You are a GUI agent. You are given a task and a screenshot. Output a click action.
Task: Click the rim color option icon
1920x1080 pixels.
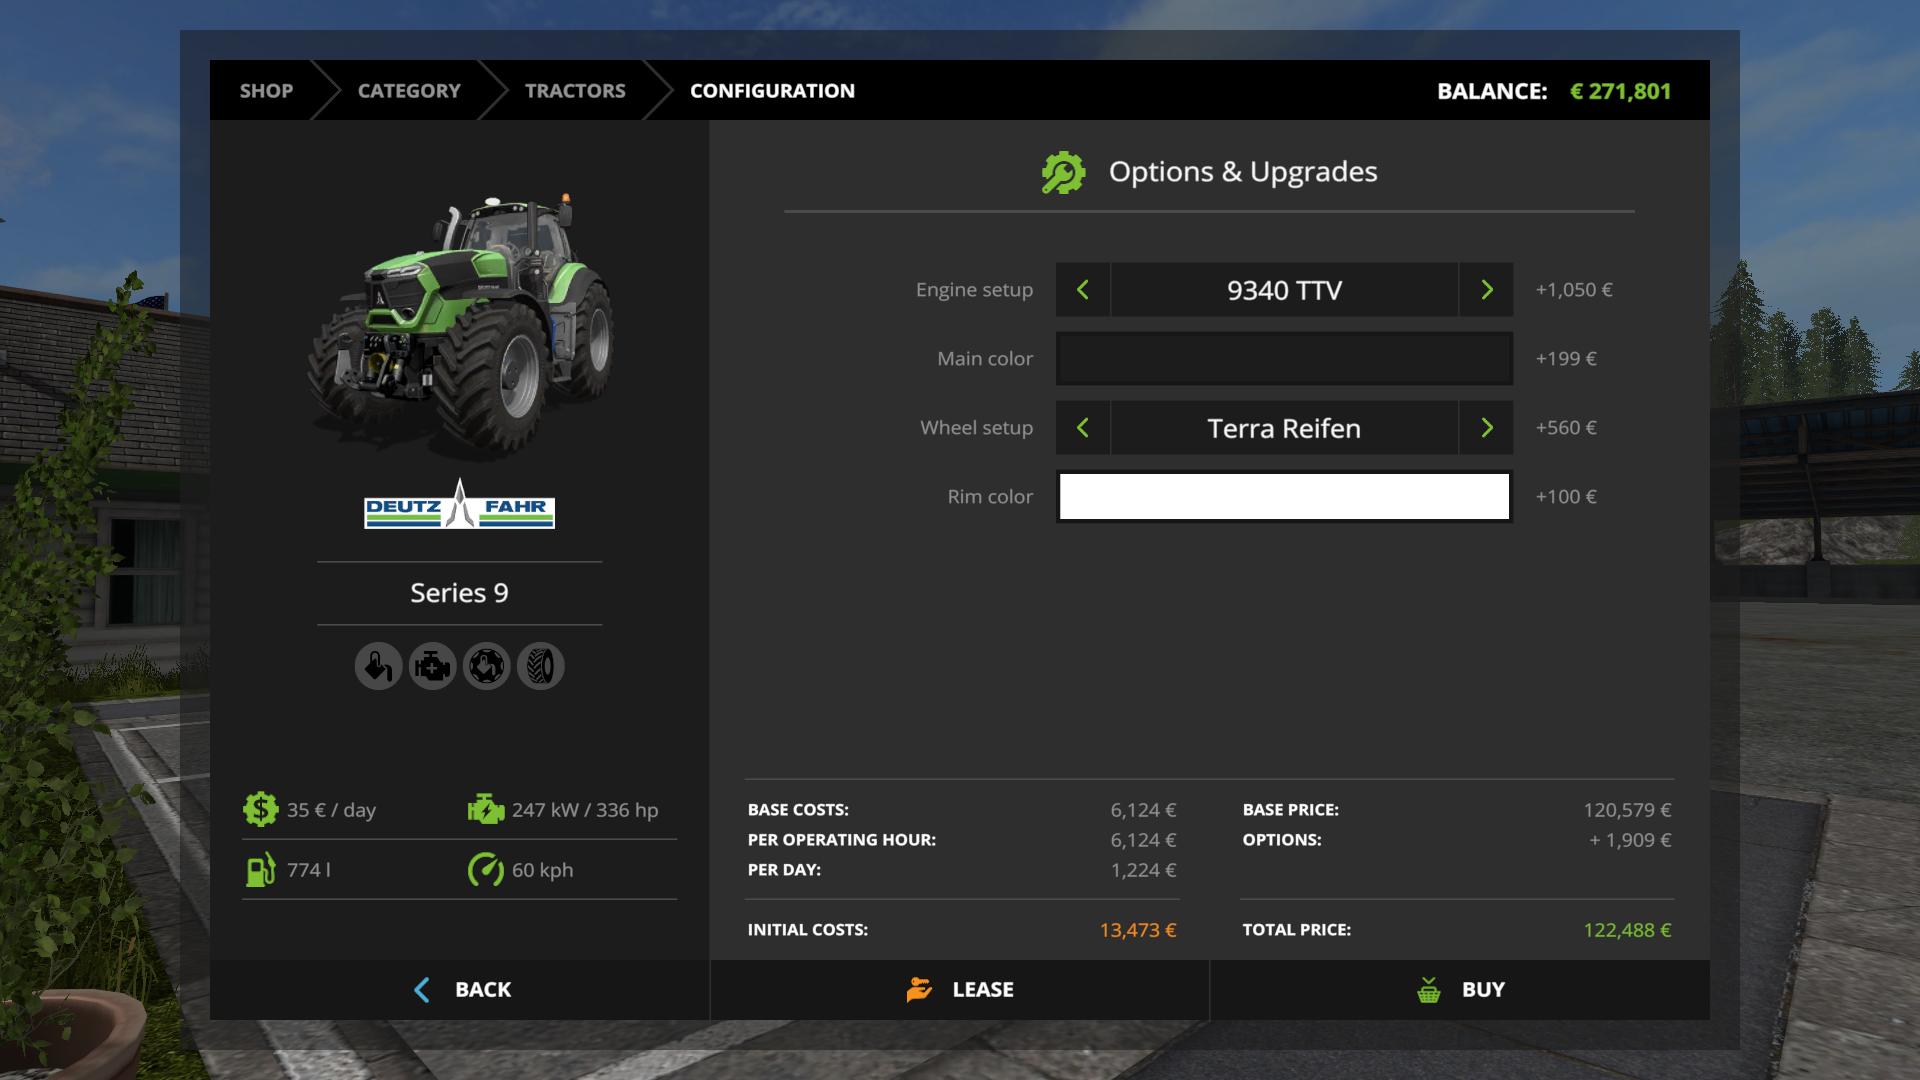pyautogui.click(x=486, y=666)
